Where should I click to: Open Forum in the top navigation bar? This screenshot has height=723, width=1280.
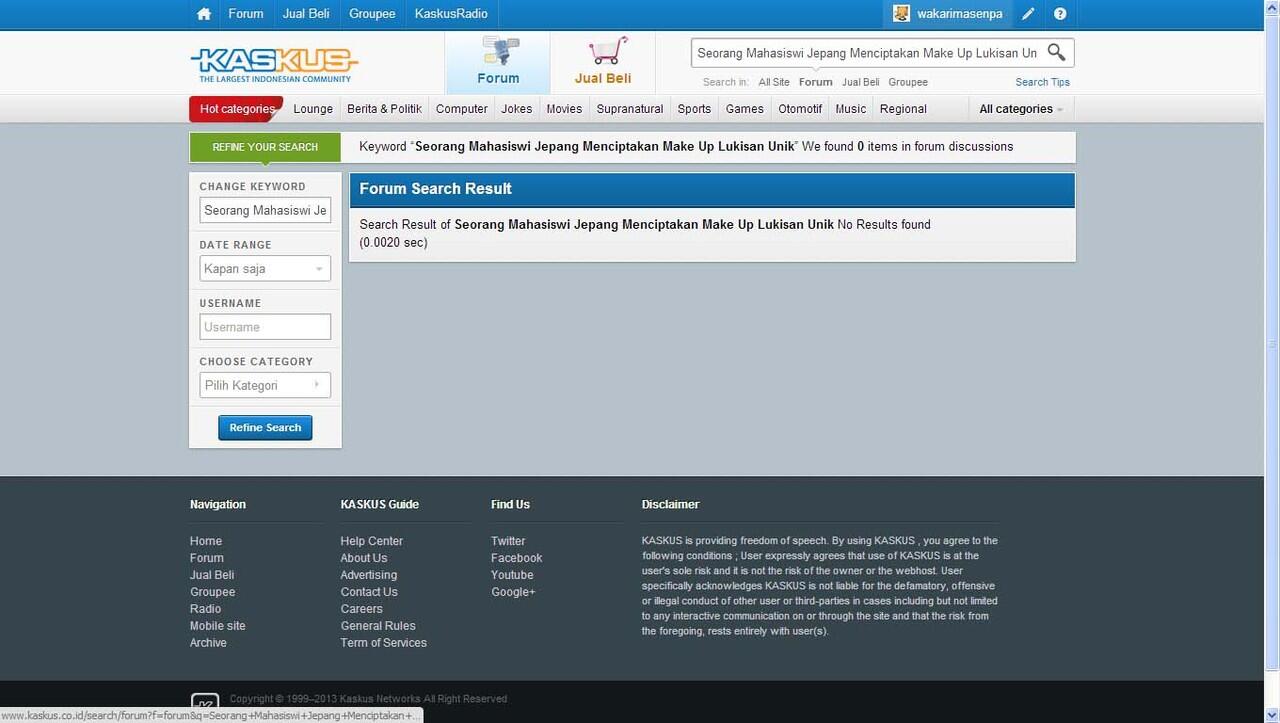tap(246, 14)
